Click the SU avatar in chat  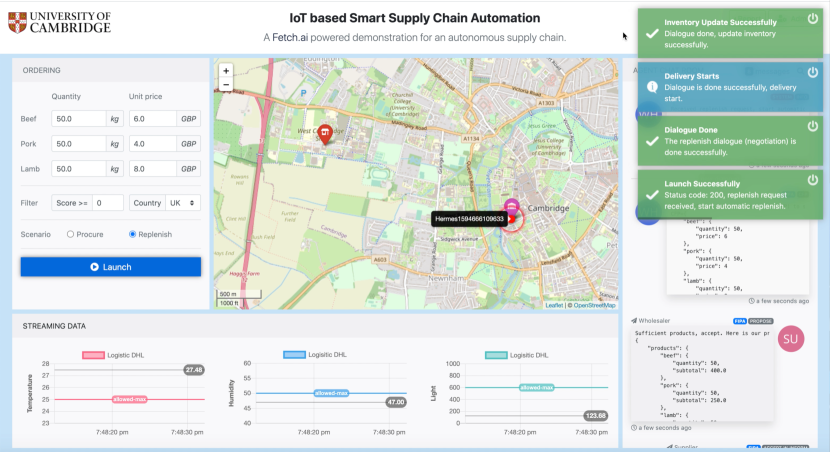pyautogui.click(x=791, y=339)
